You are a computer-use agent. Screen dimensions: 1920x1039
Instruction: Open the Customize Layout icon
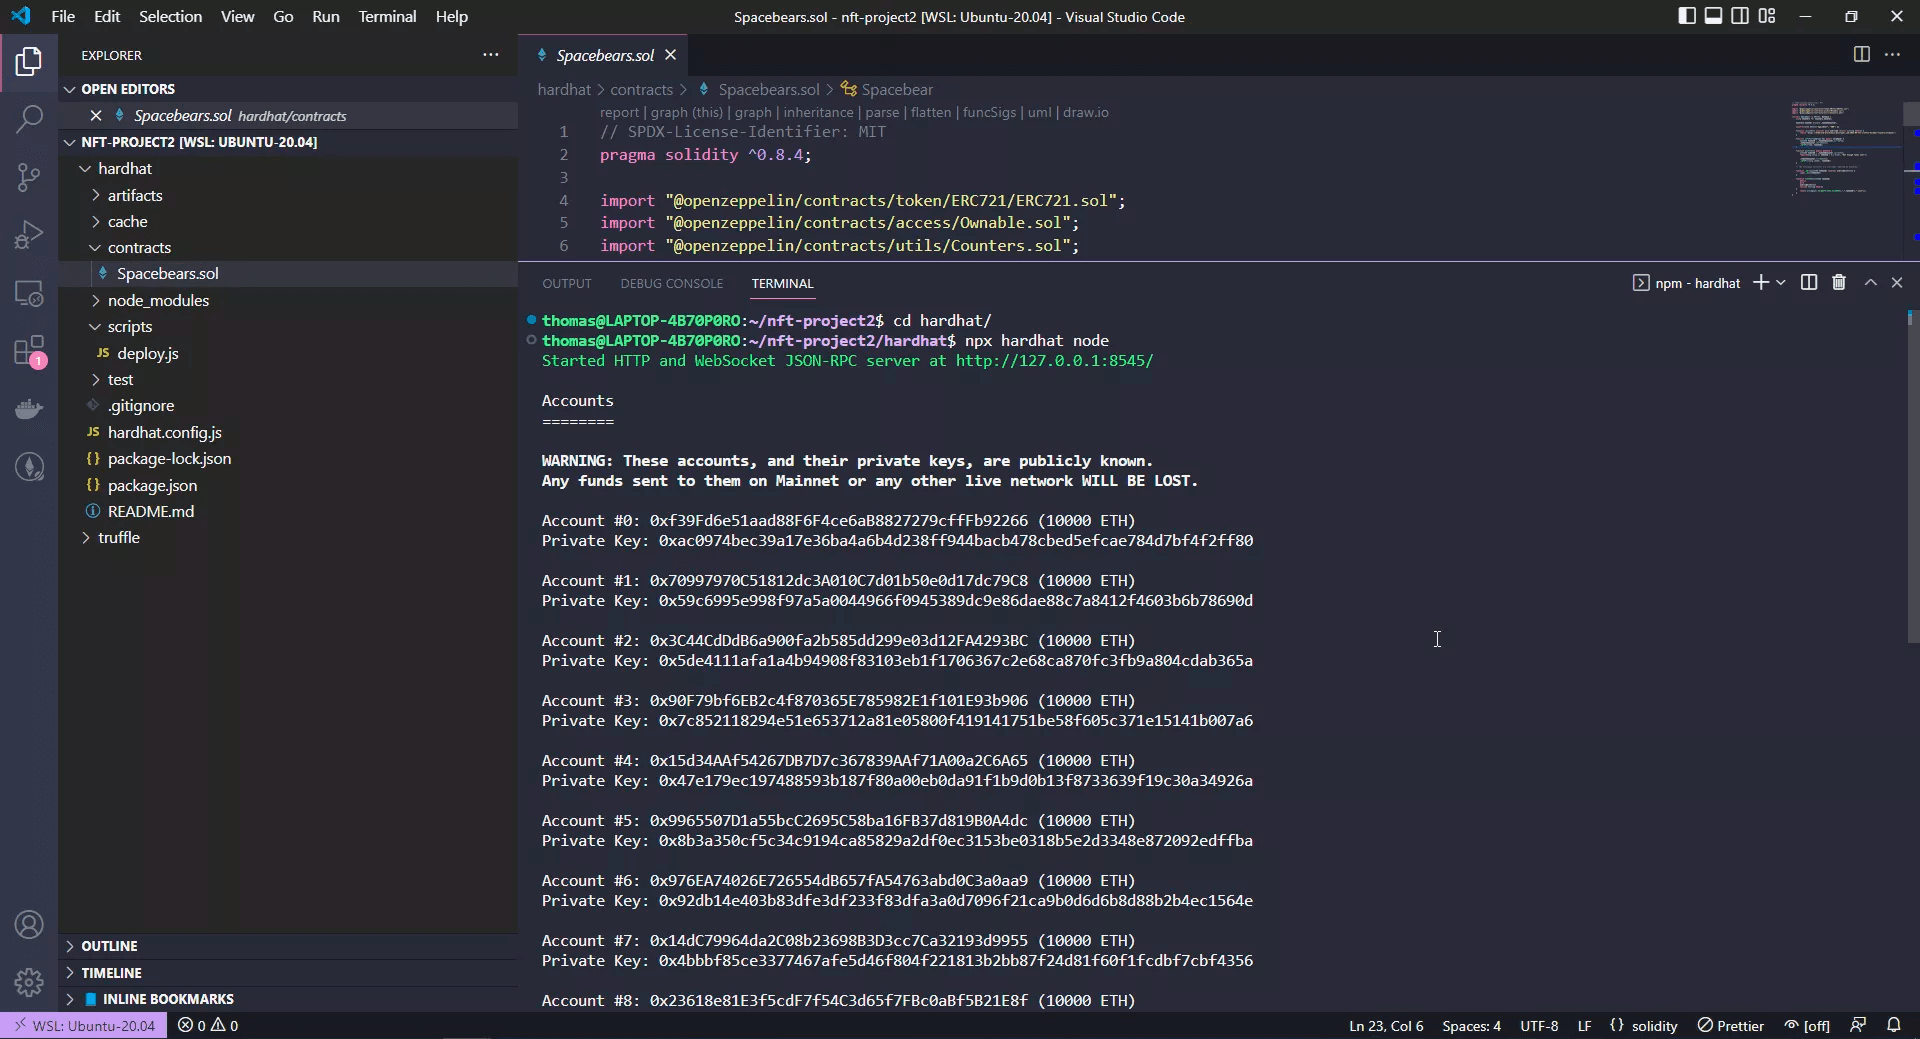(x=1767, y=16)
